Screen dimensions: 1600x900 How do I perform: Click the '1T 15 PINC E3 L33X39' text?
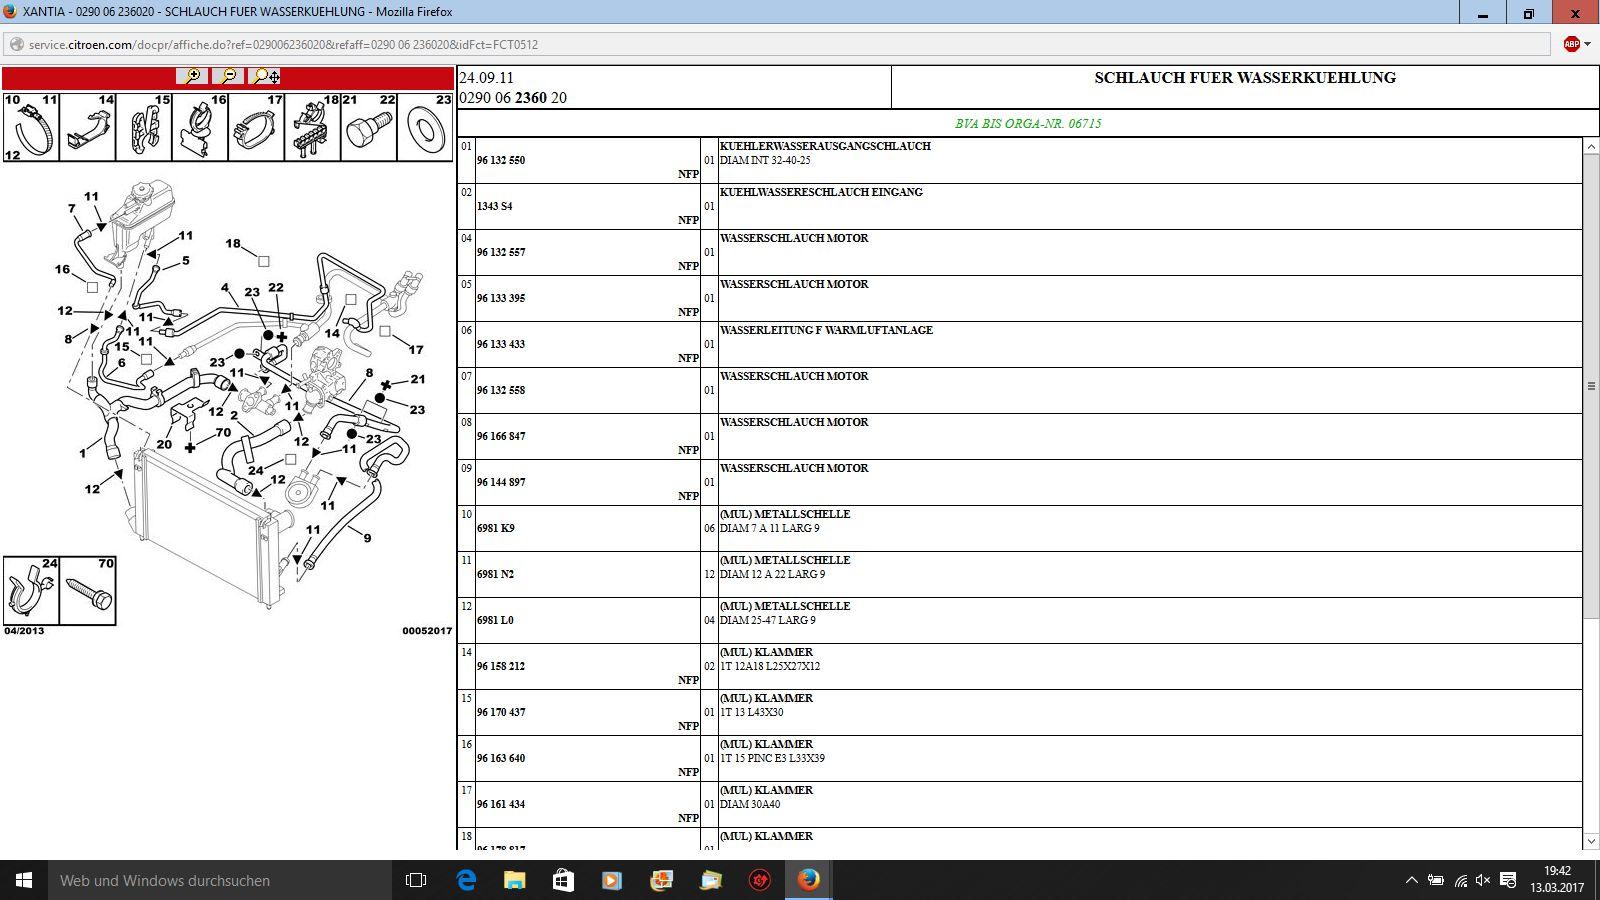tap(772, 758)
